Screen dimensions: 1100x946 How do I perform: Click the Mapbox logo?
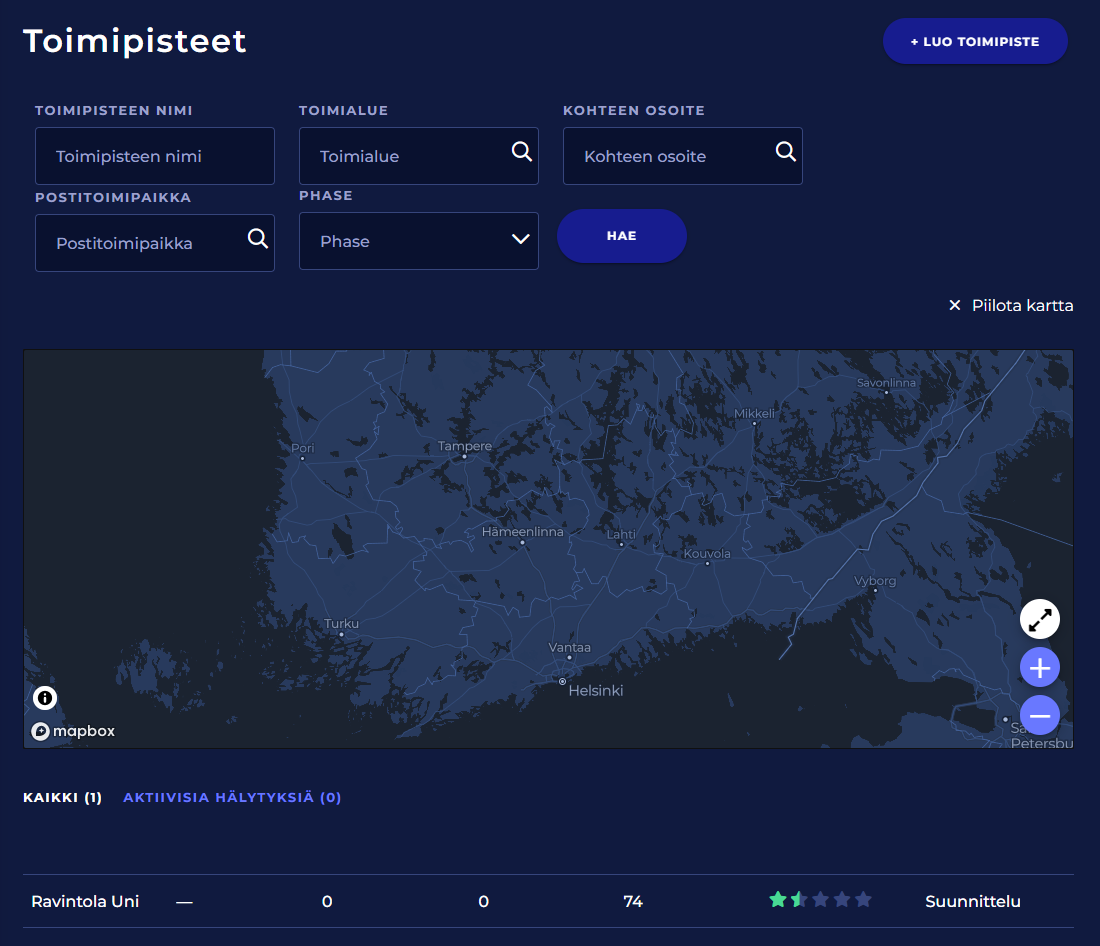click(73, 731)
